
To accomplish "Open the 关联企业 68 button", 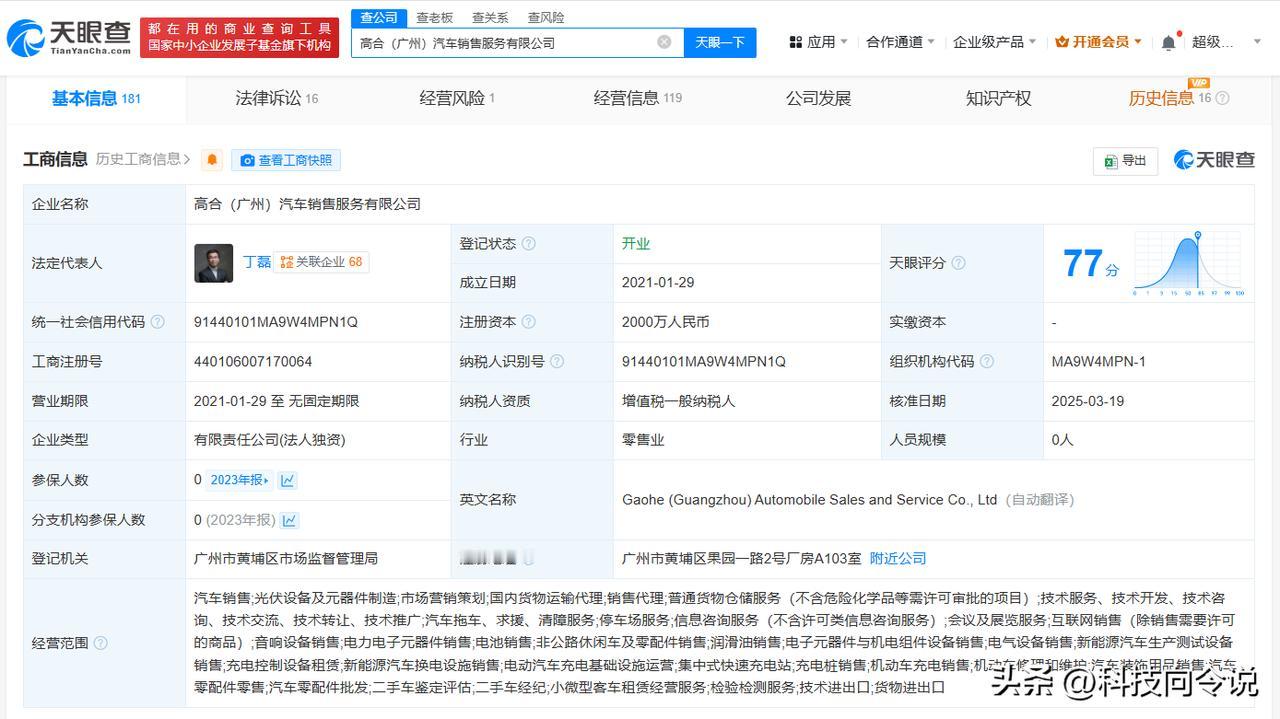I will (322, 262).
